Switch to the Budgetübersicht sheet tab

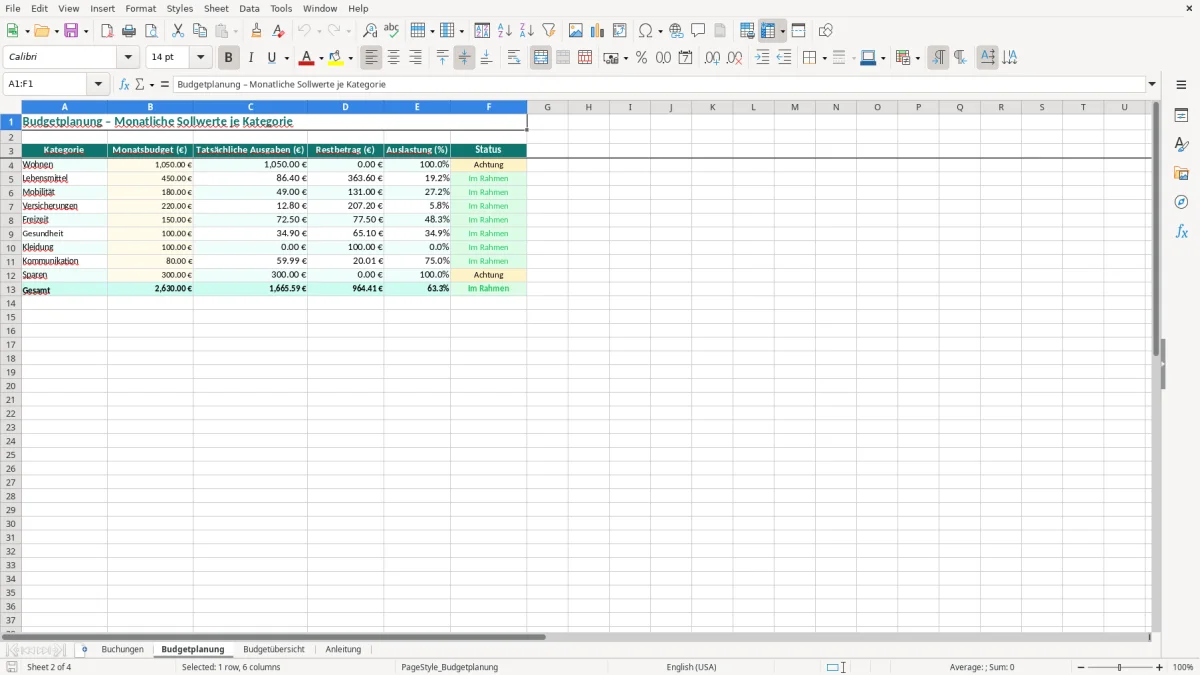pyautogui.click(x=274, y=649)
